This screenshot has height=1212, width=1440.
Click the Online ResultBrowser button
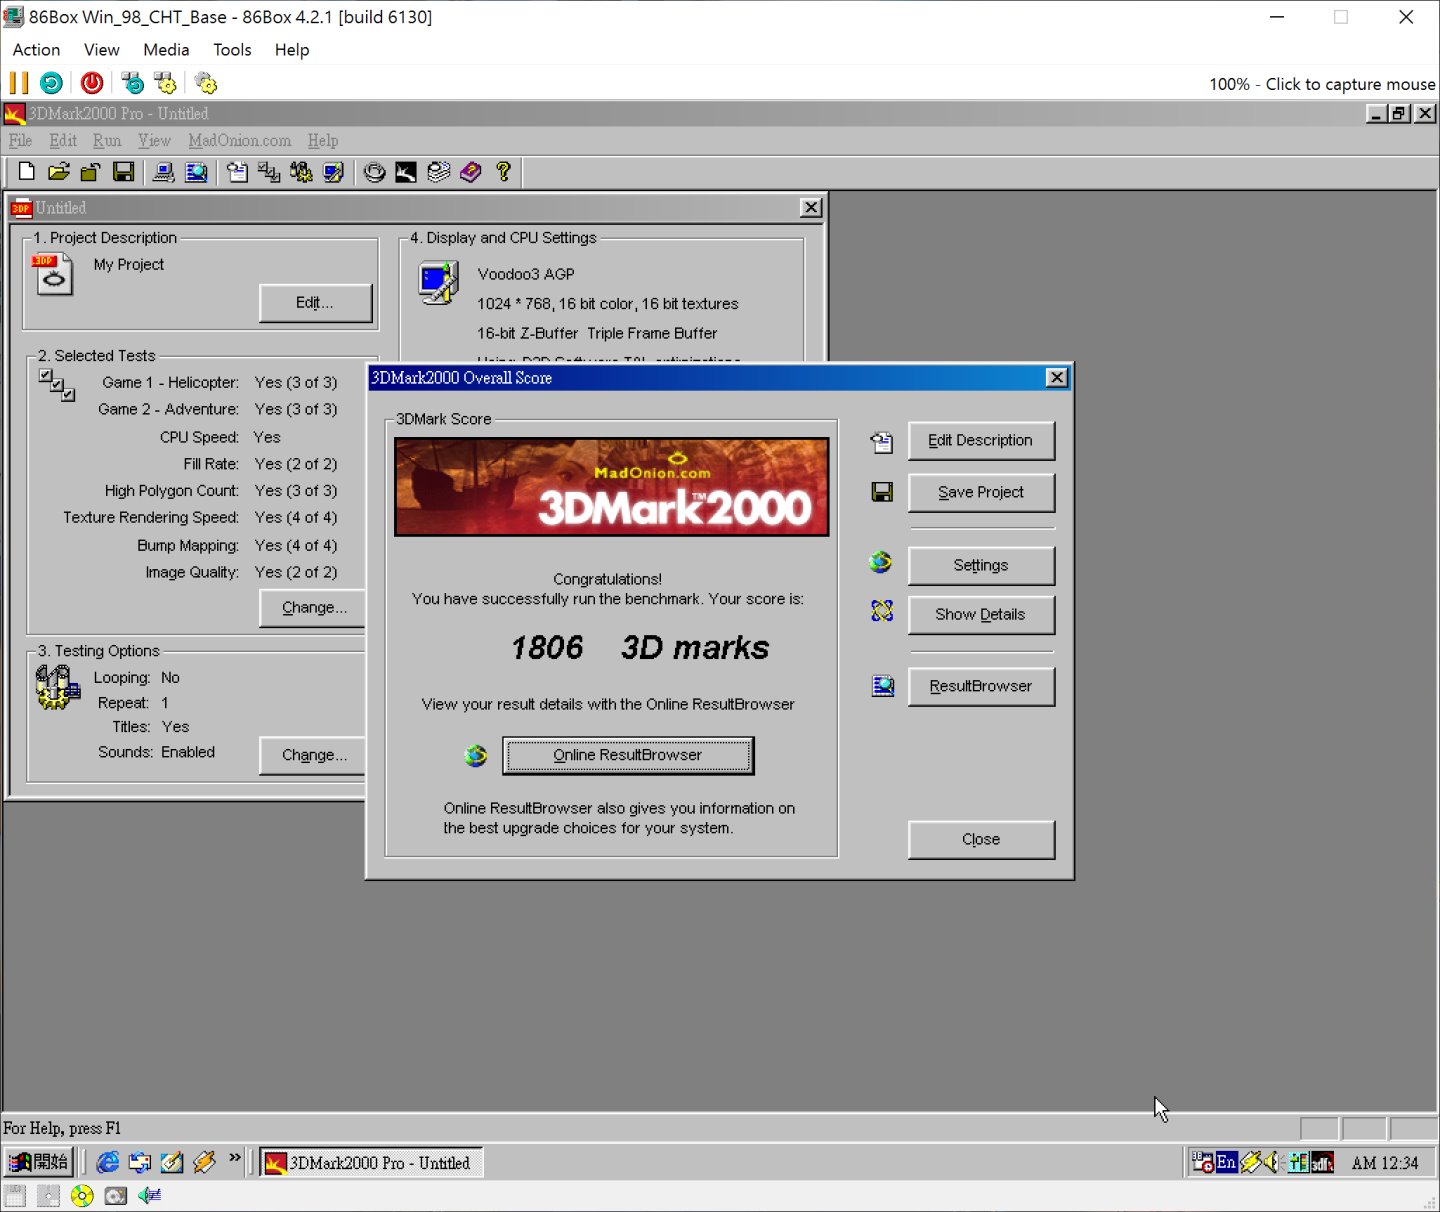pyautogui.click(x=628, y=756)
